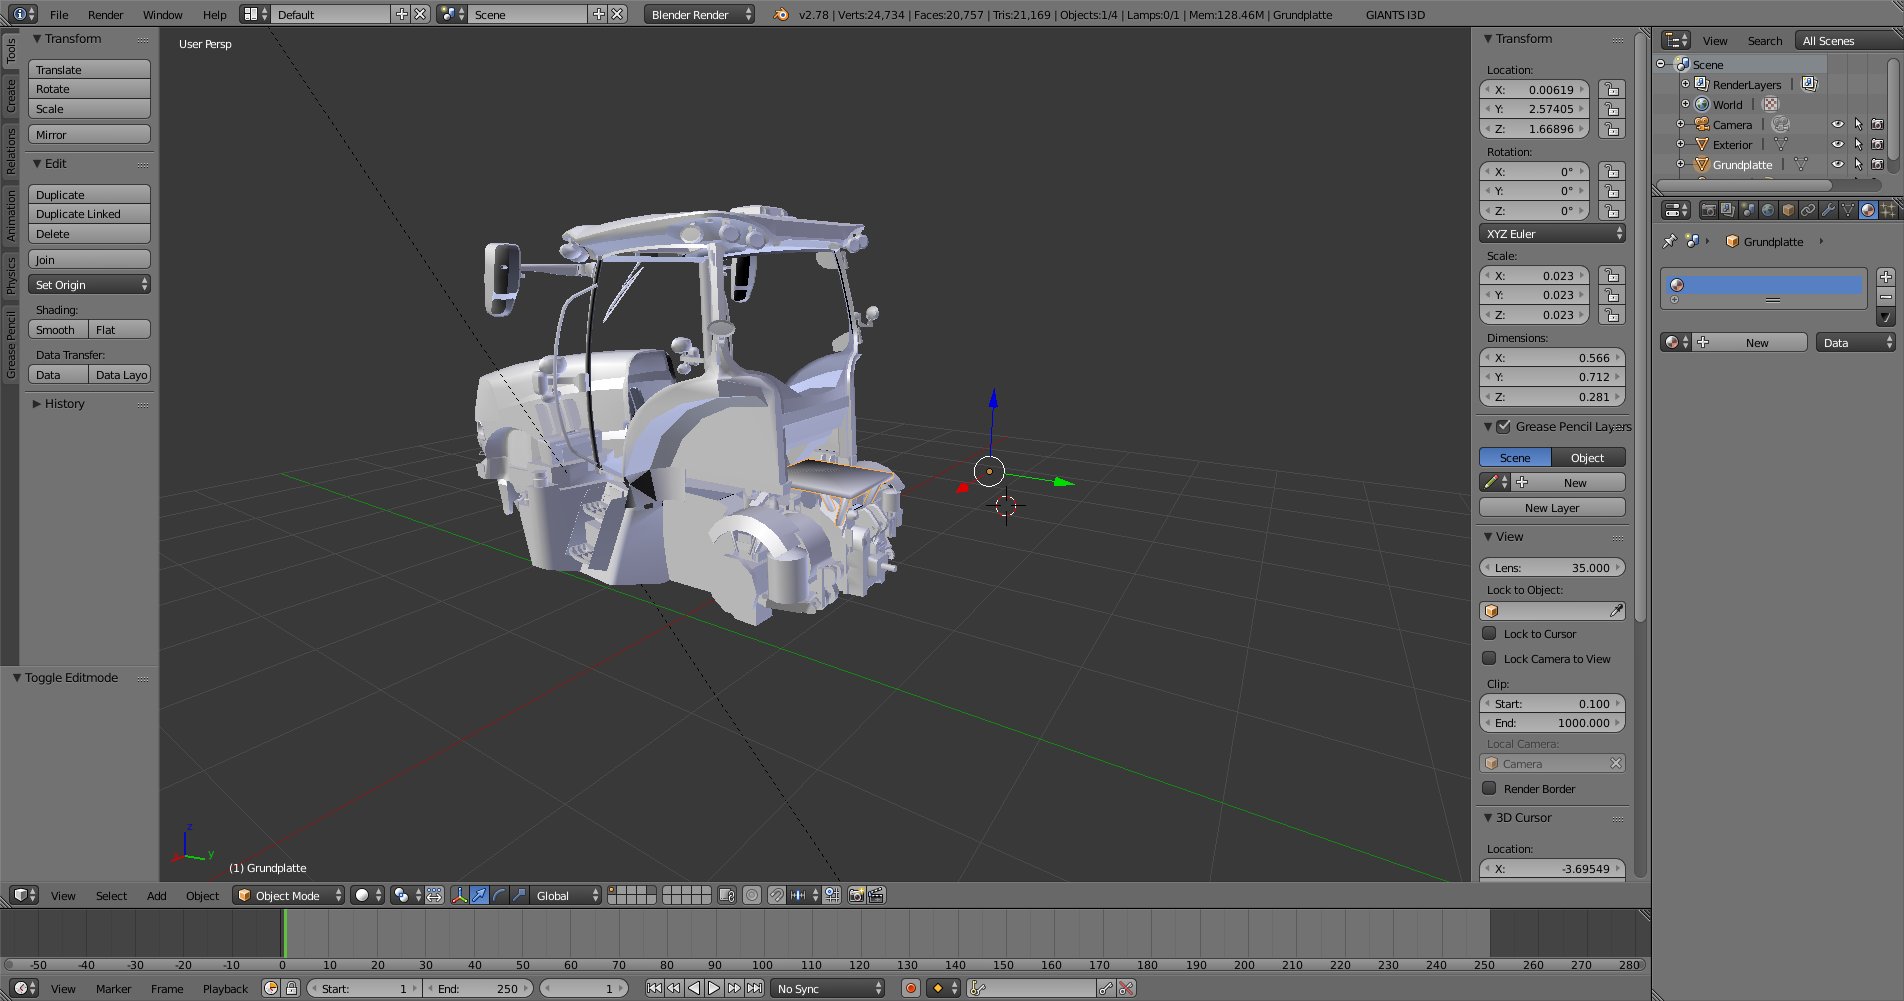Screen dimensions: 1904x1001
Task: Toggle Camera renderability camera icon
Action: coord(1877,125)
